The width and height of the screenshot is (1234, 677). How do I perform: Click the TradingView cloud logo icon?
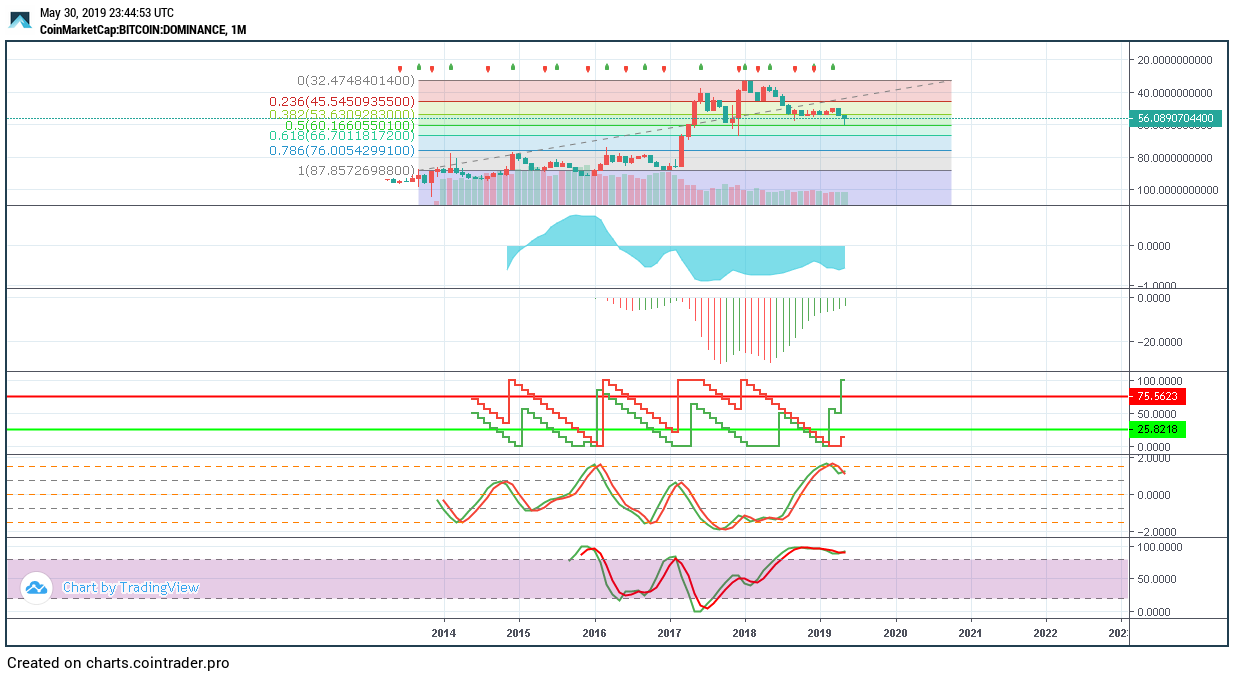(x=37, y=588)
